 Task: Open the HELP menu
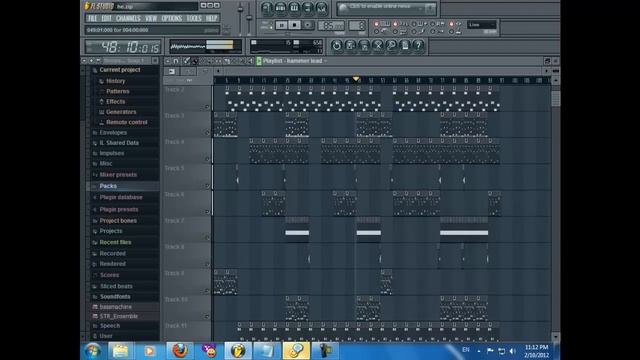click(211, 18)
